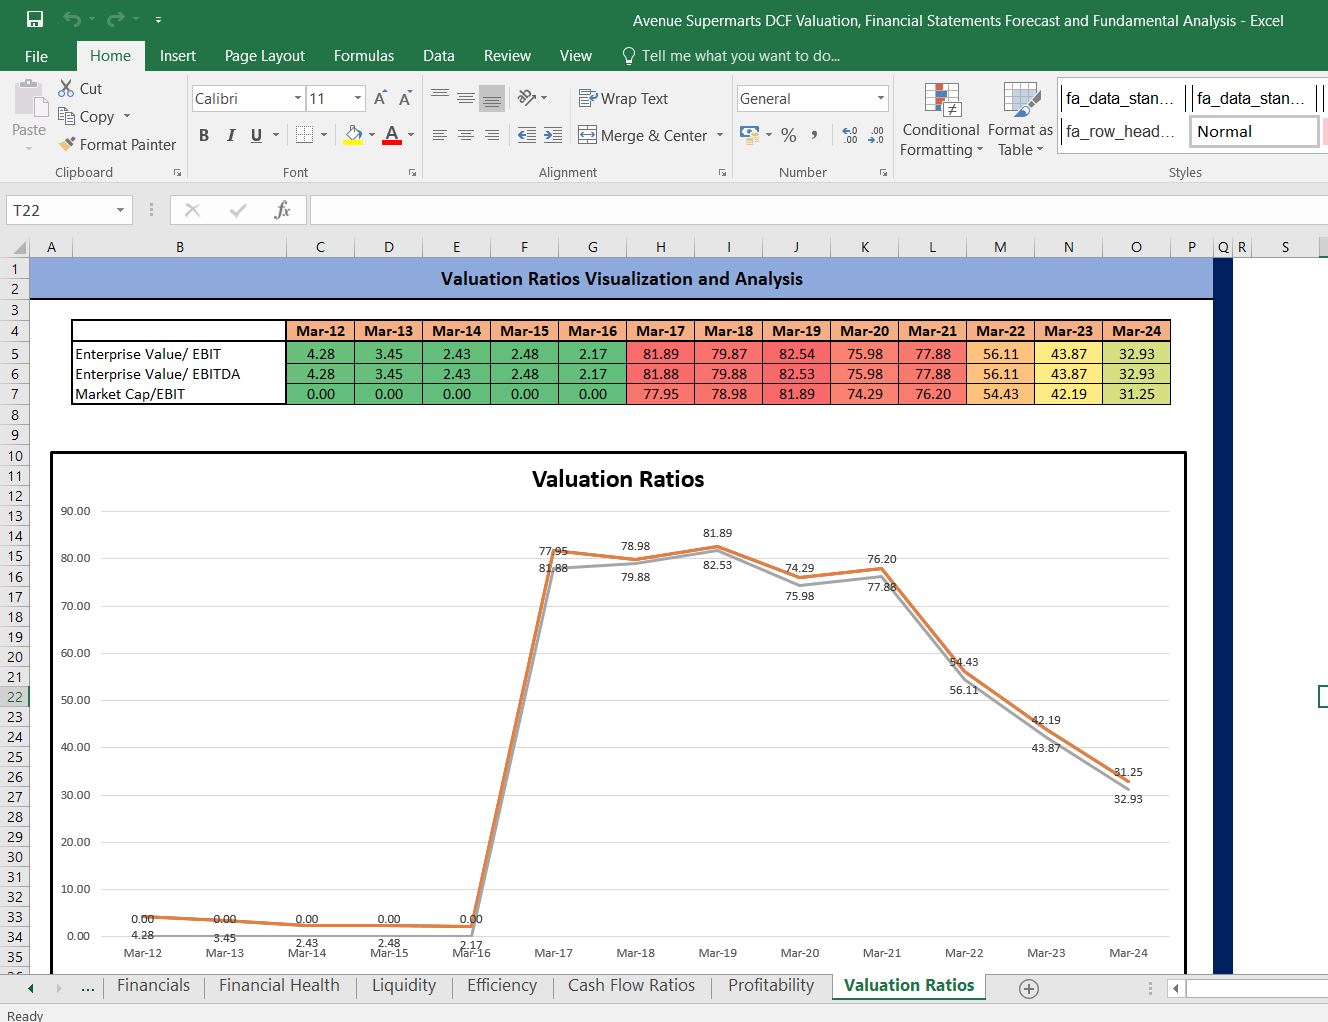Open the Data ribbon tab

pyautogui.click(x=439, y=56)
